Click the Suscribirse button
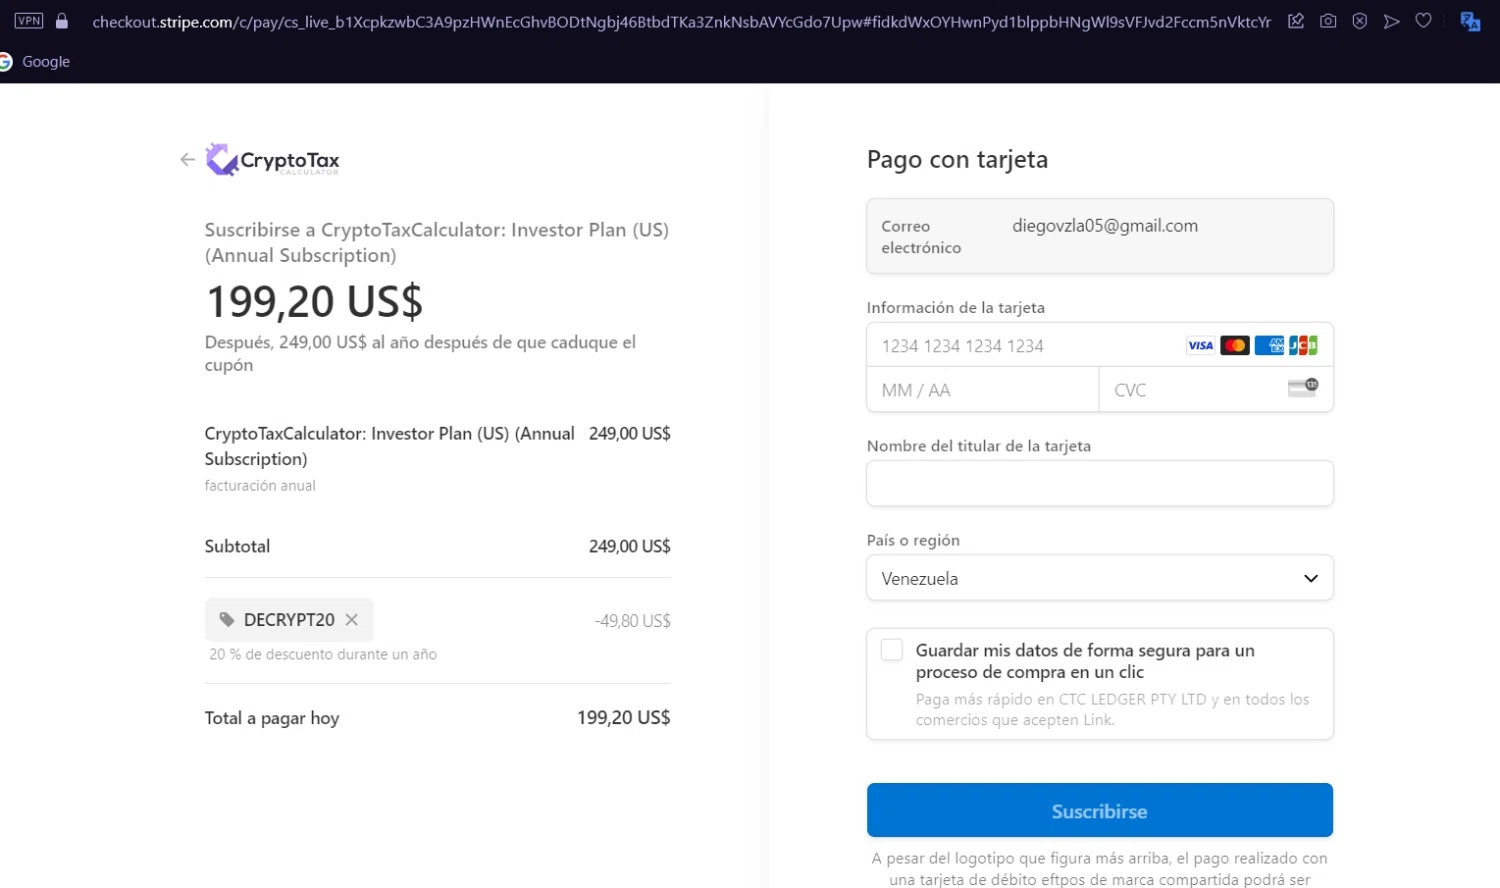The image size is (1500, 888). click(x=1100, y=811)
